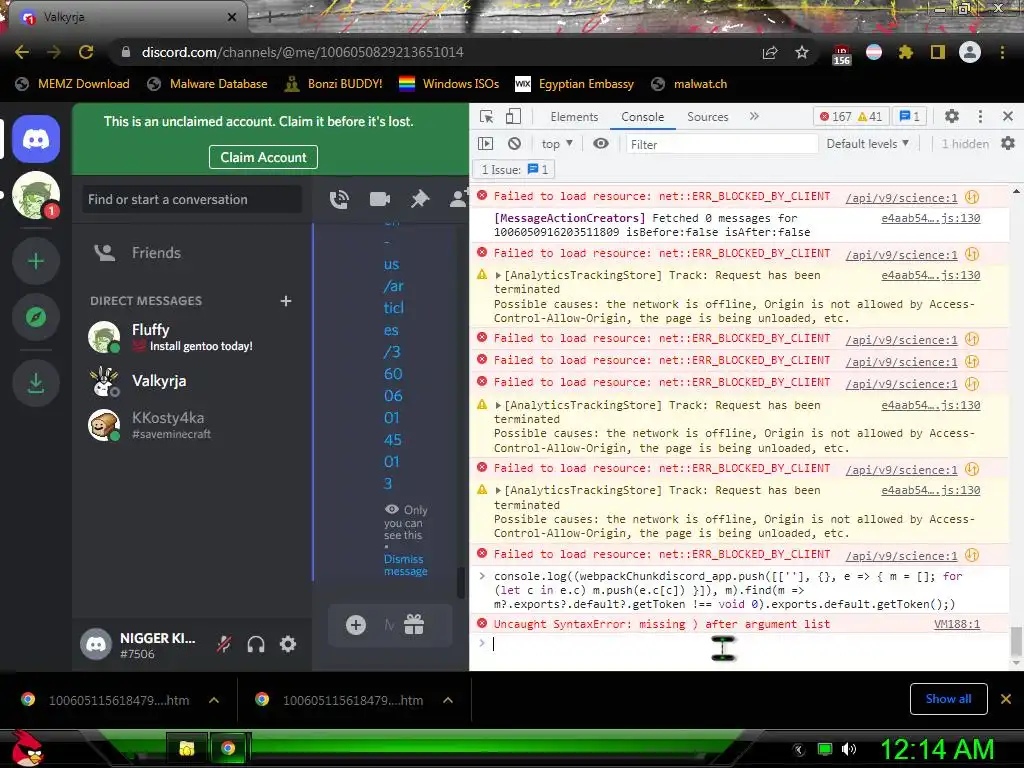
Task: Click Dismiss message link
Action: [x=405, y=565]
